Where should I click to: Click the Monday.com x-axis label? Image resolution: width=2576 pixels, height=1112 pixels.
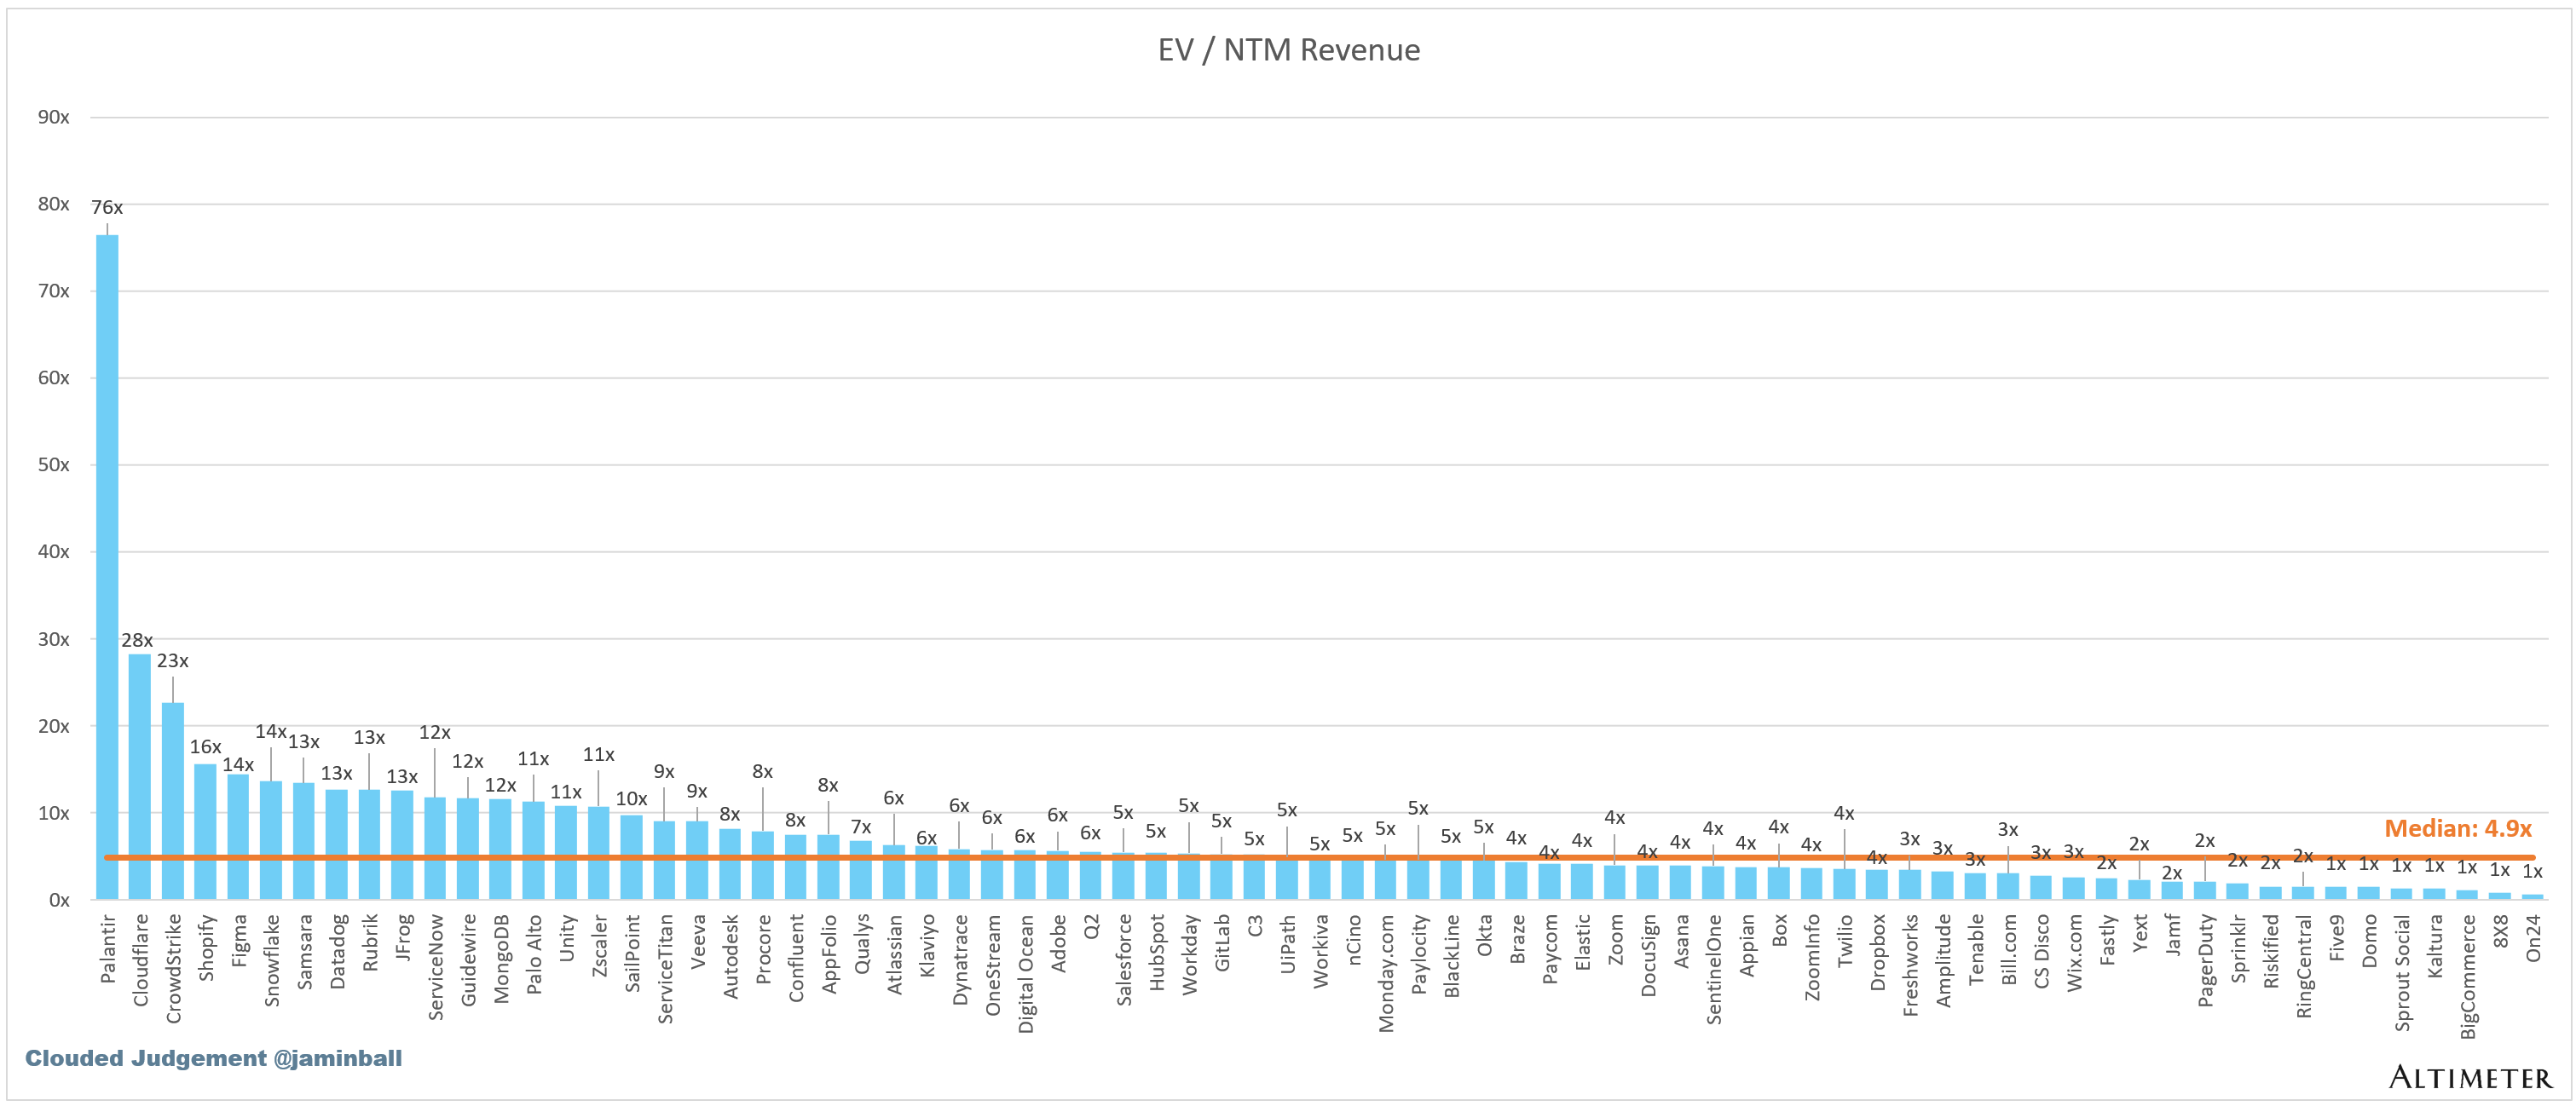pos(1386,973)
